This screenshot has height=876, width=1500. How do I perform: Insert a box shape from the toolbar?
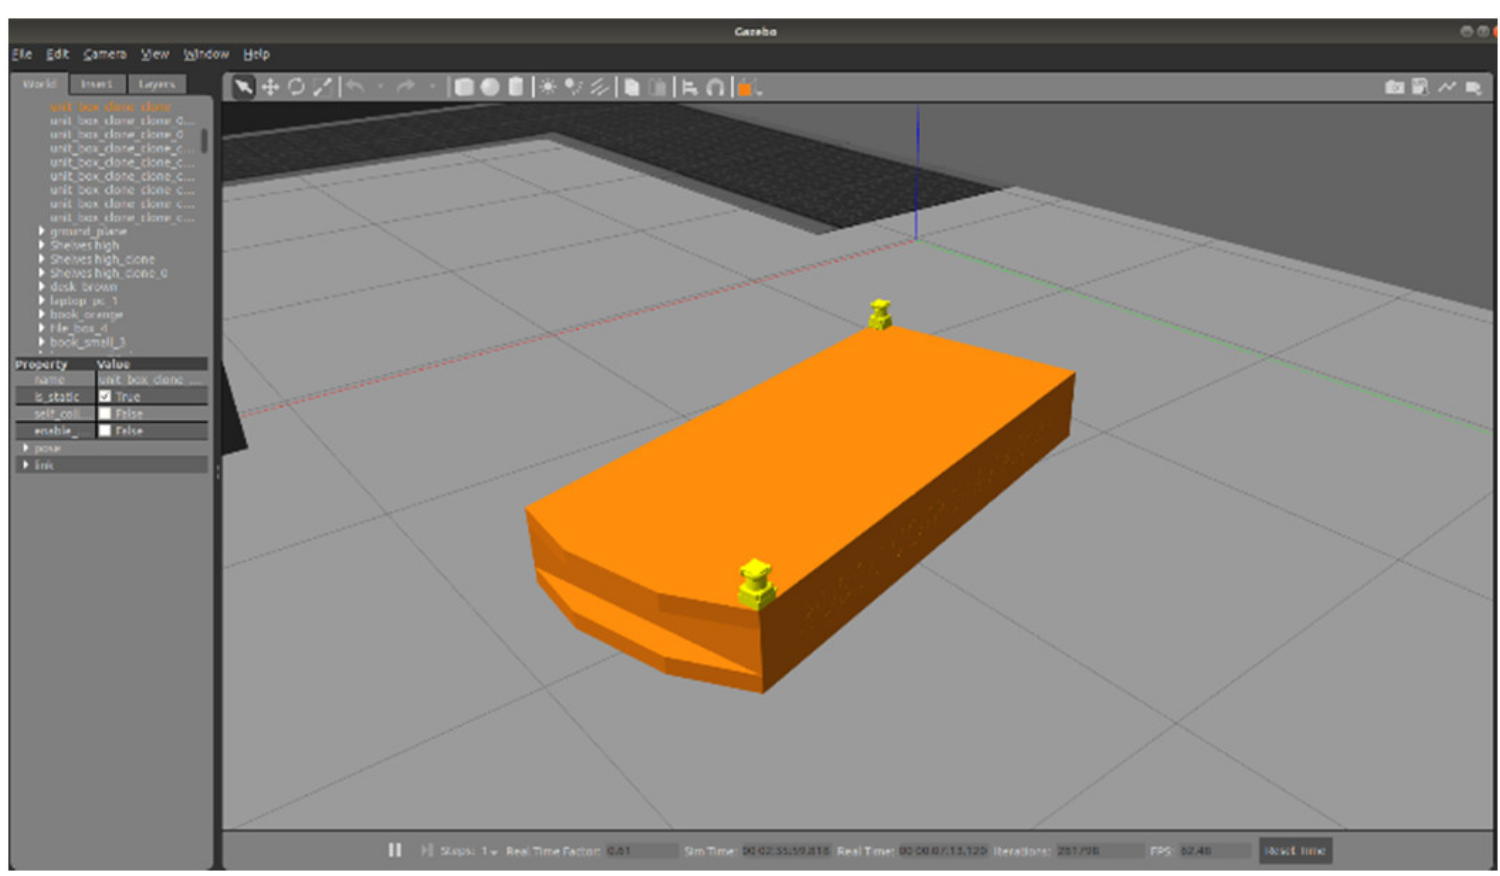pyautogui.click(x=464, y=88)
